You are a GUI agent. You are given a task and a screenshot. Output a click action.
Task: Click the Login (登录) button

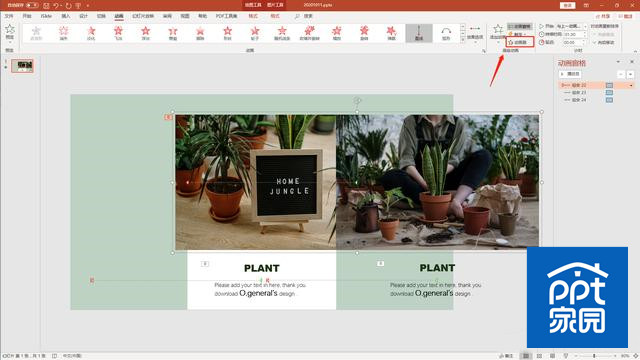click(567, 5)
